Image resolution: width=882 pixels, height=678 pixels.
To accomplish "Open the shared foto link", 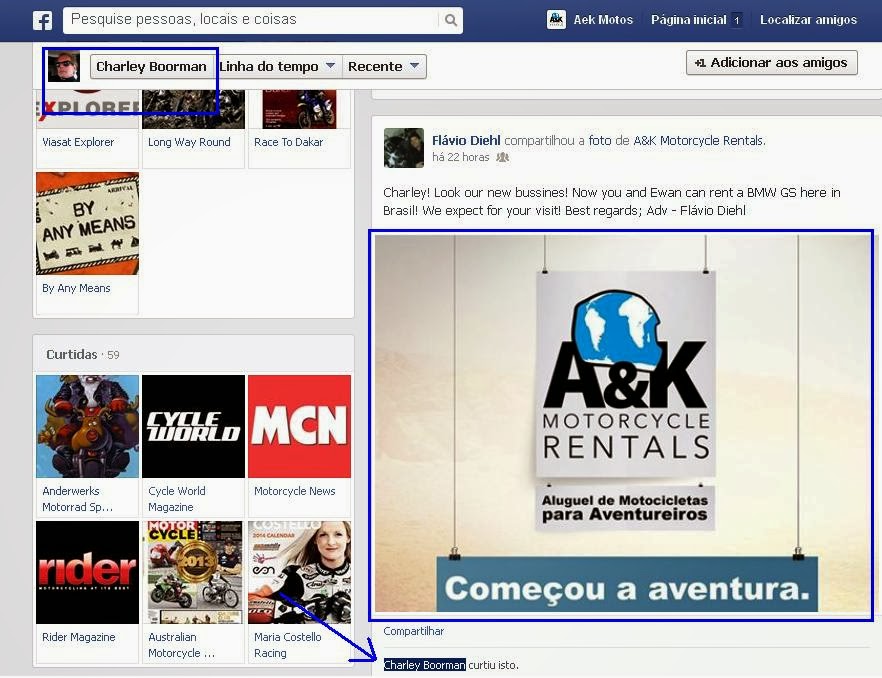I will click(x=600, y=141).
